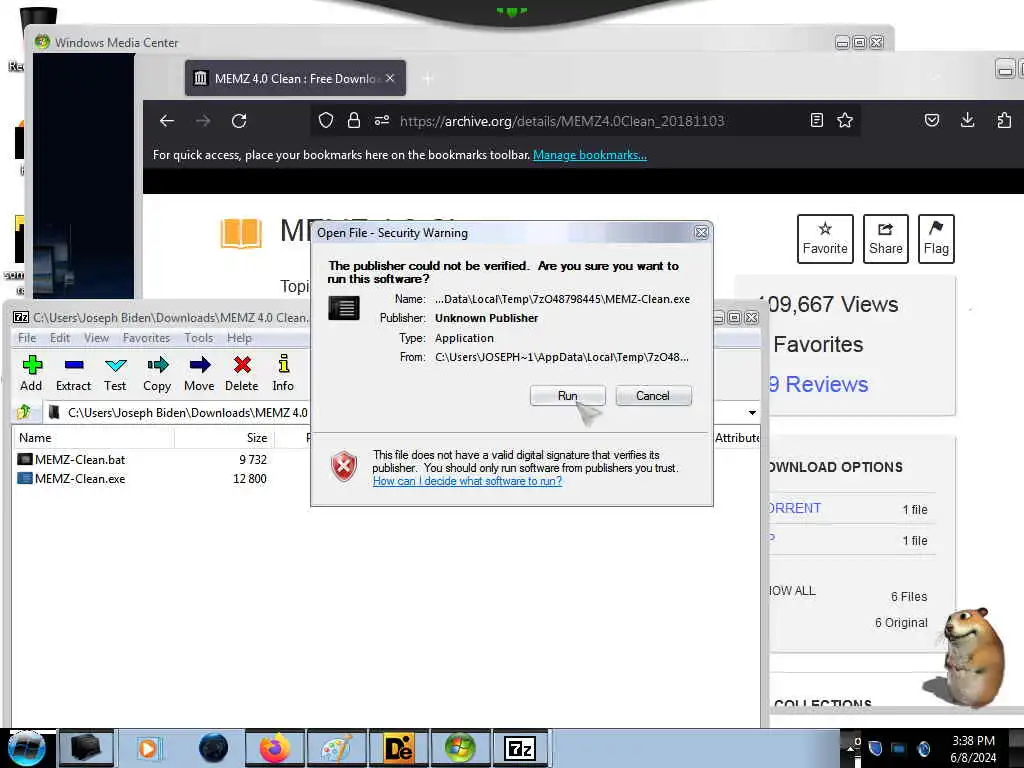The width and height of the screenshot is (1024, 768).
Task: Bookmark this page with the star icon
Action: tap(845, 120)
